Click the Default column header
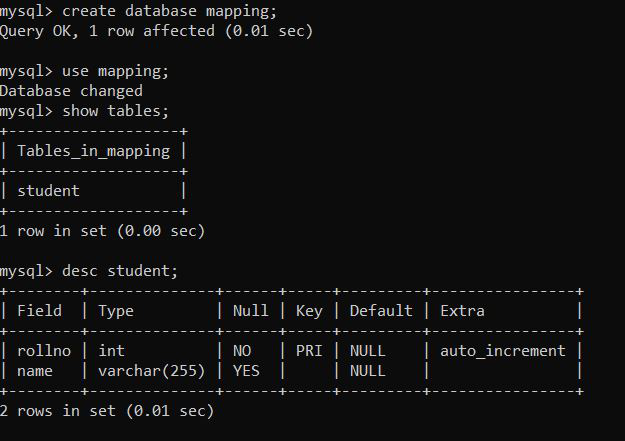The height and width of the screenshot is (441, 625). click(380, 311)
